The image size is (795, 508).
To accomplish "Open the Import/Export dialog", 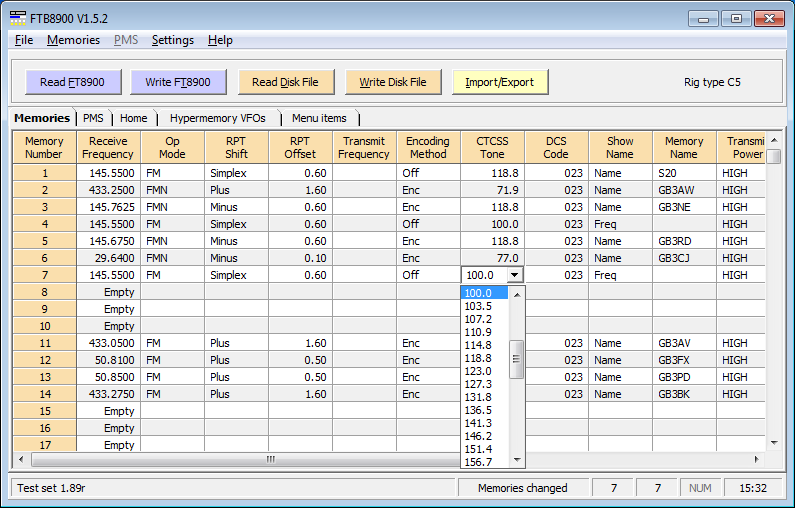I will coord(499,82).
